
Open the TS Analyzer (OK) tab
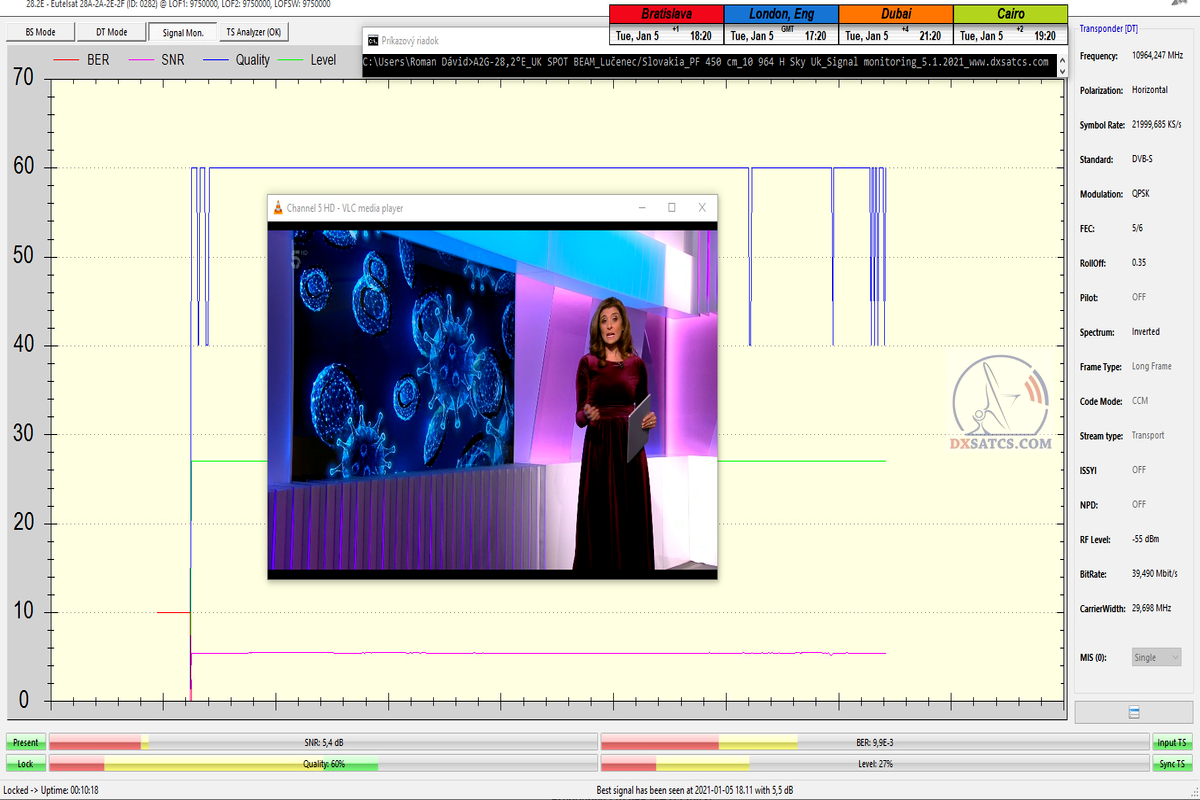(x=253, y=32)
